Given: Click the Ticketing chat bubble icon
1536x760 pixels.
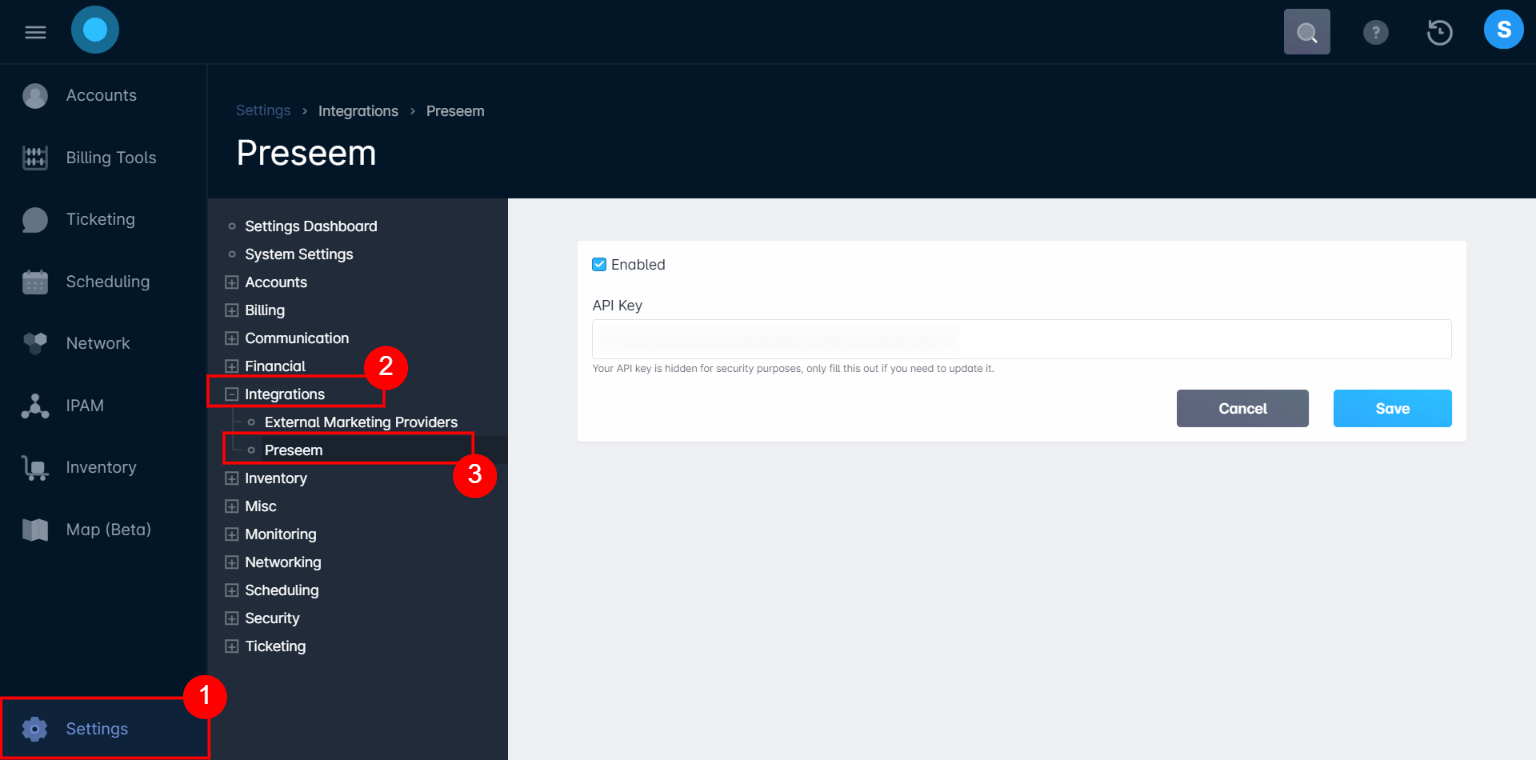Looking at the screenshot, I should 35,220.
